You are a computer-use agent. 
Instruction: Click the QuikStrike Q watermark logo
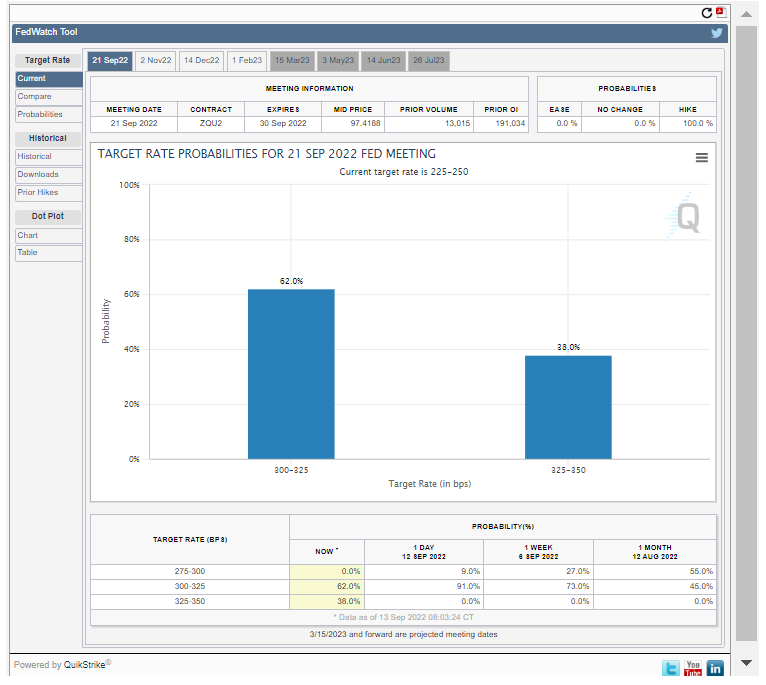point(686,217)
